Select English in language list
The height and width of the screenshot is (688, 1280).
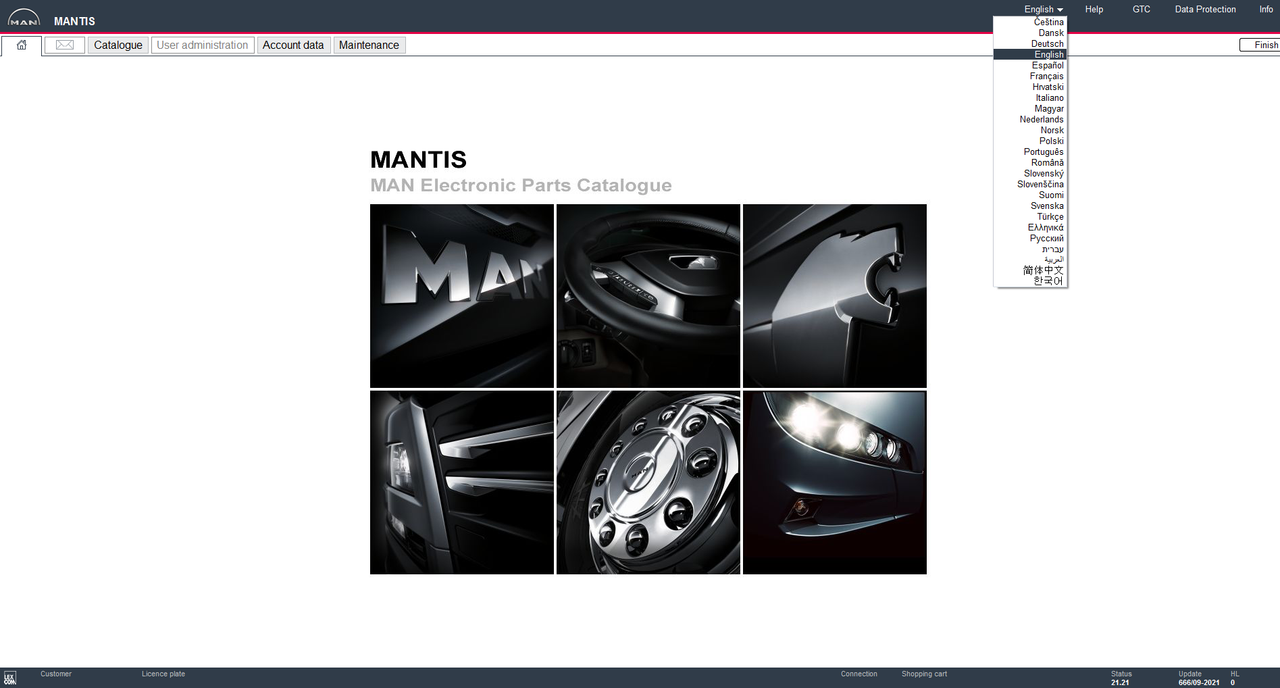[1030, 55]
